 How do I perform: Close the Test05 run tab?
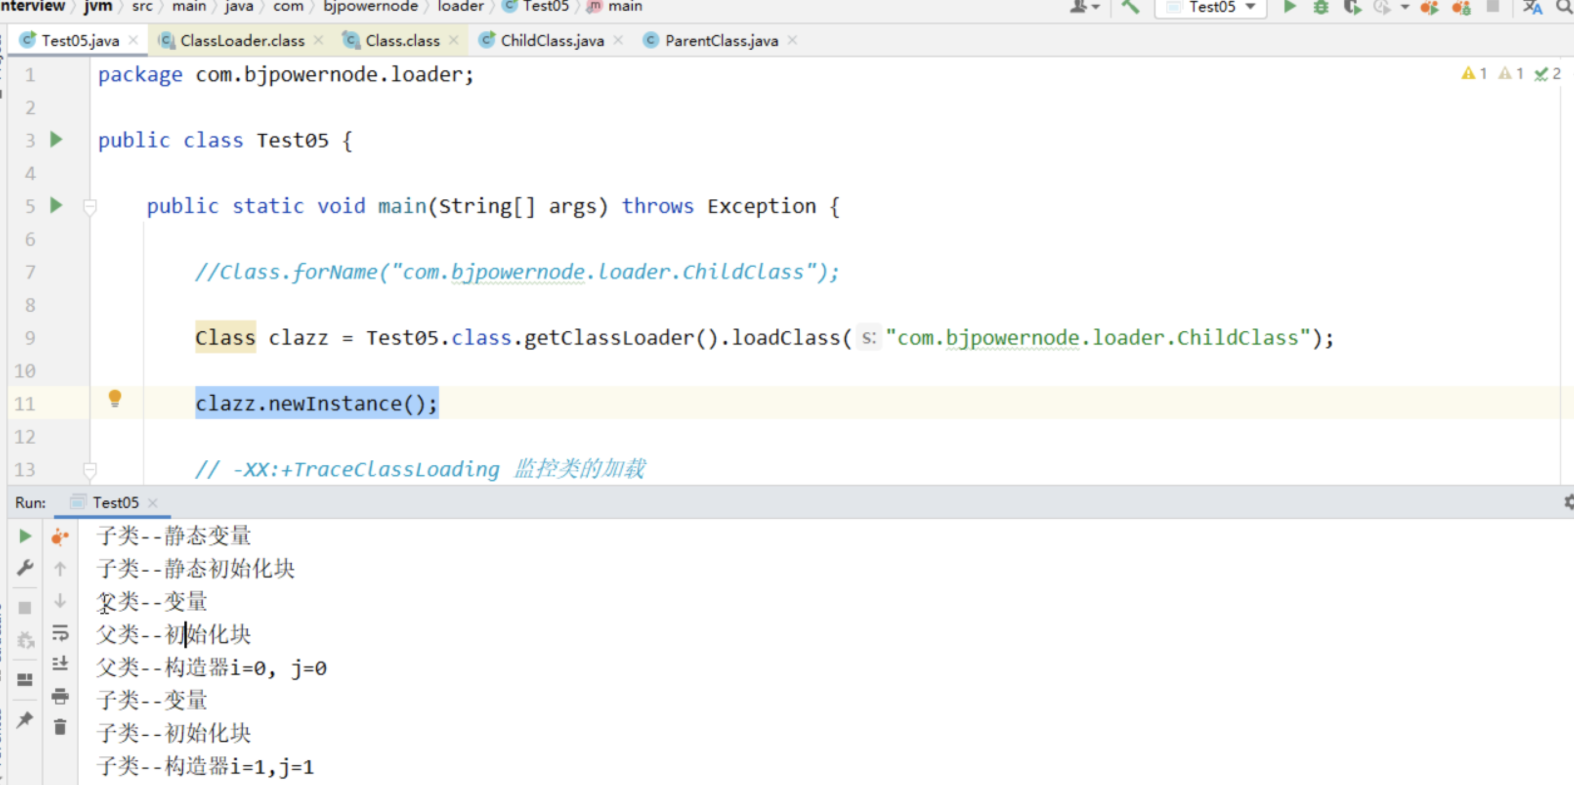[x=152, y=503]
